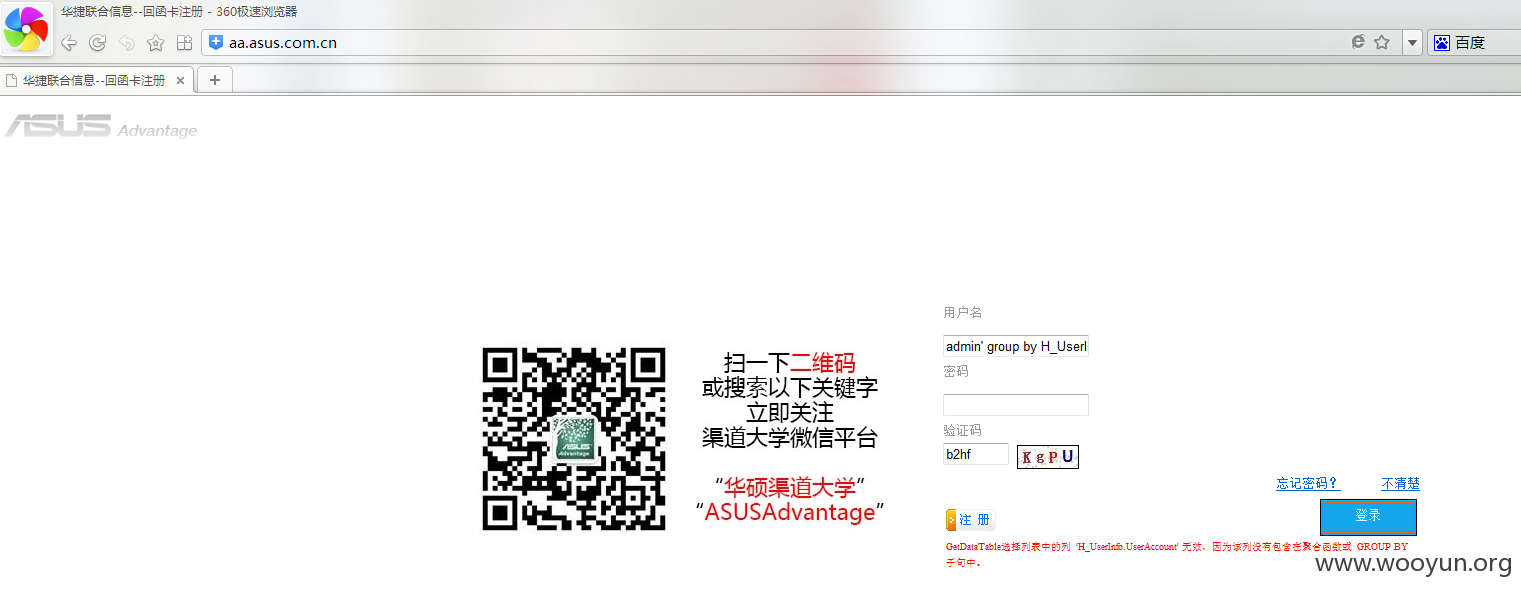Click the ASUSAdvantage red text
The width and height of the screenshot is (1521, 592).
[x=790, y=512]
